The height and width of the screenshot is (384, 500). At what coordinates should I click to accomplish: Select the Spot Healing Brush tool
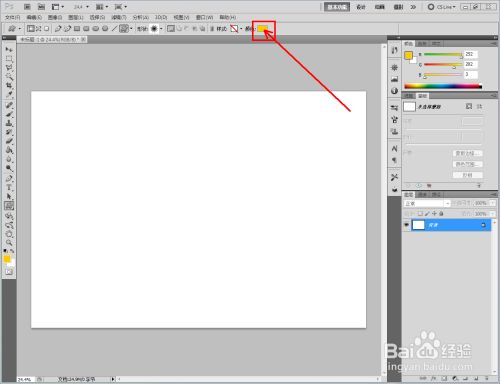click(9, 105)
